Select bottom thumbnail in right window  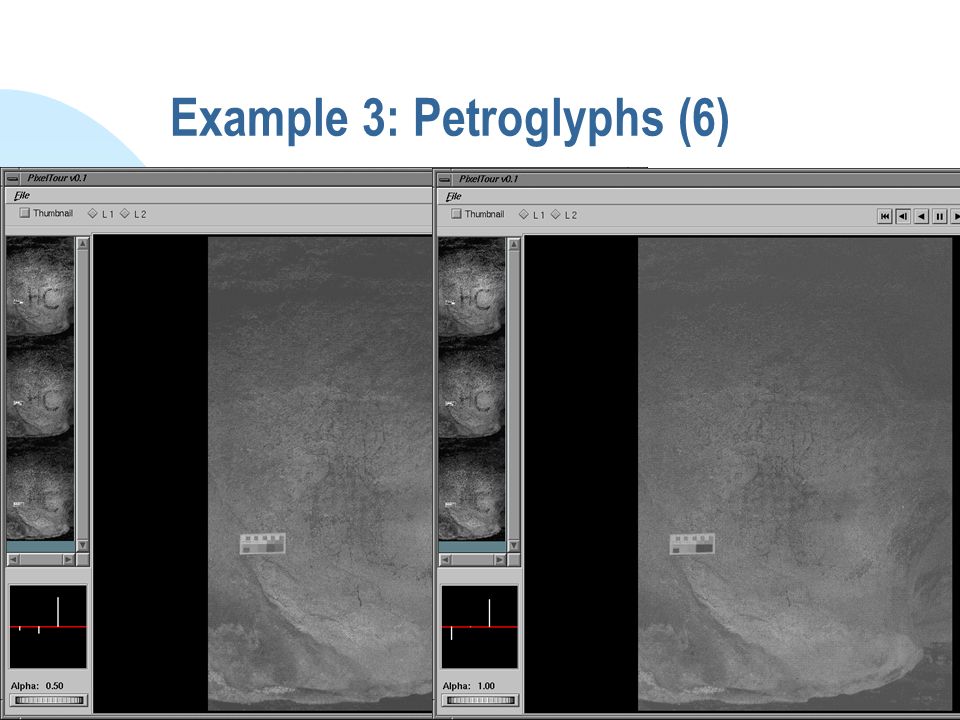pos(471,490)
